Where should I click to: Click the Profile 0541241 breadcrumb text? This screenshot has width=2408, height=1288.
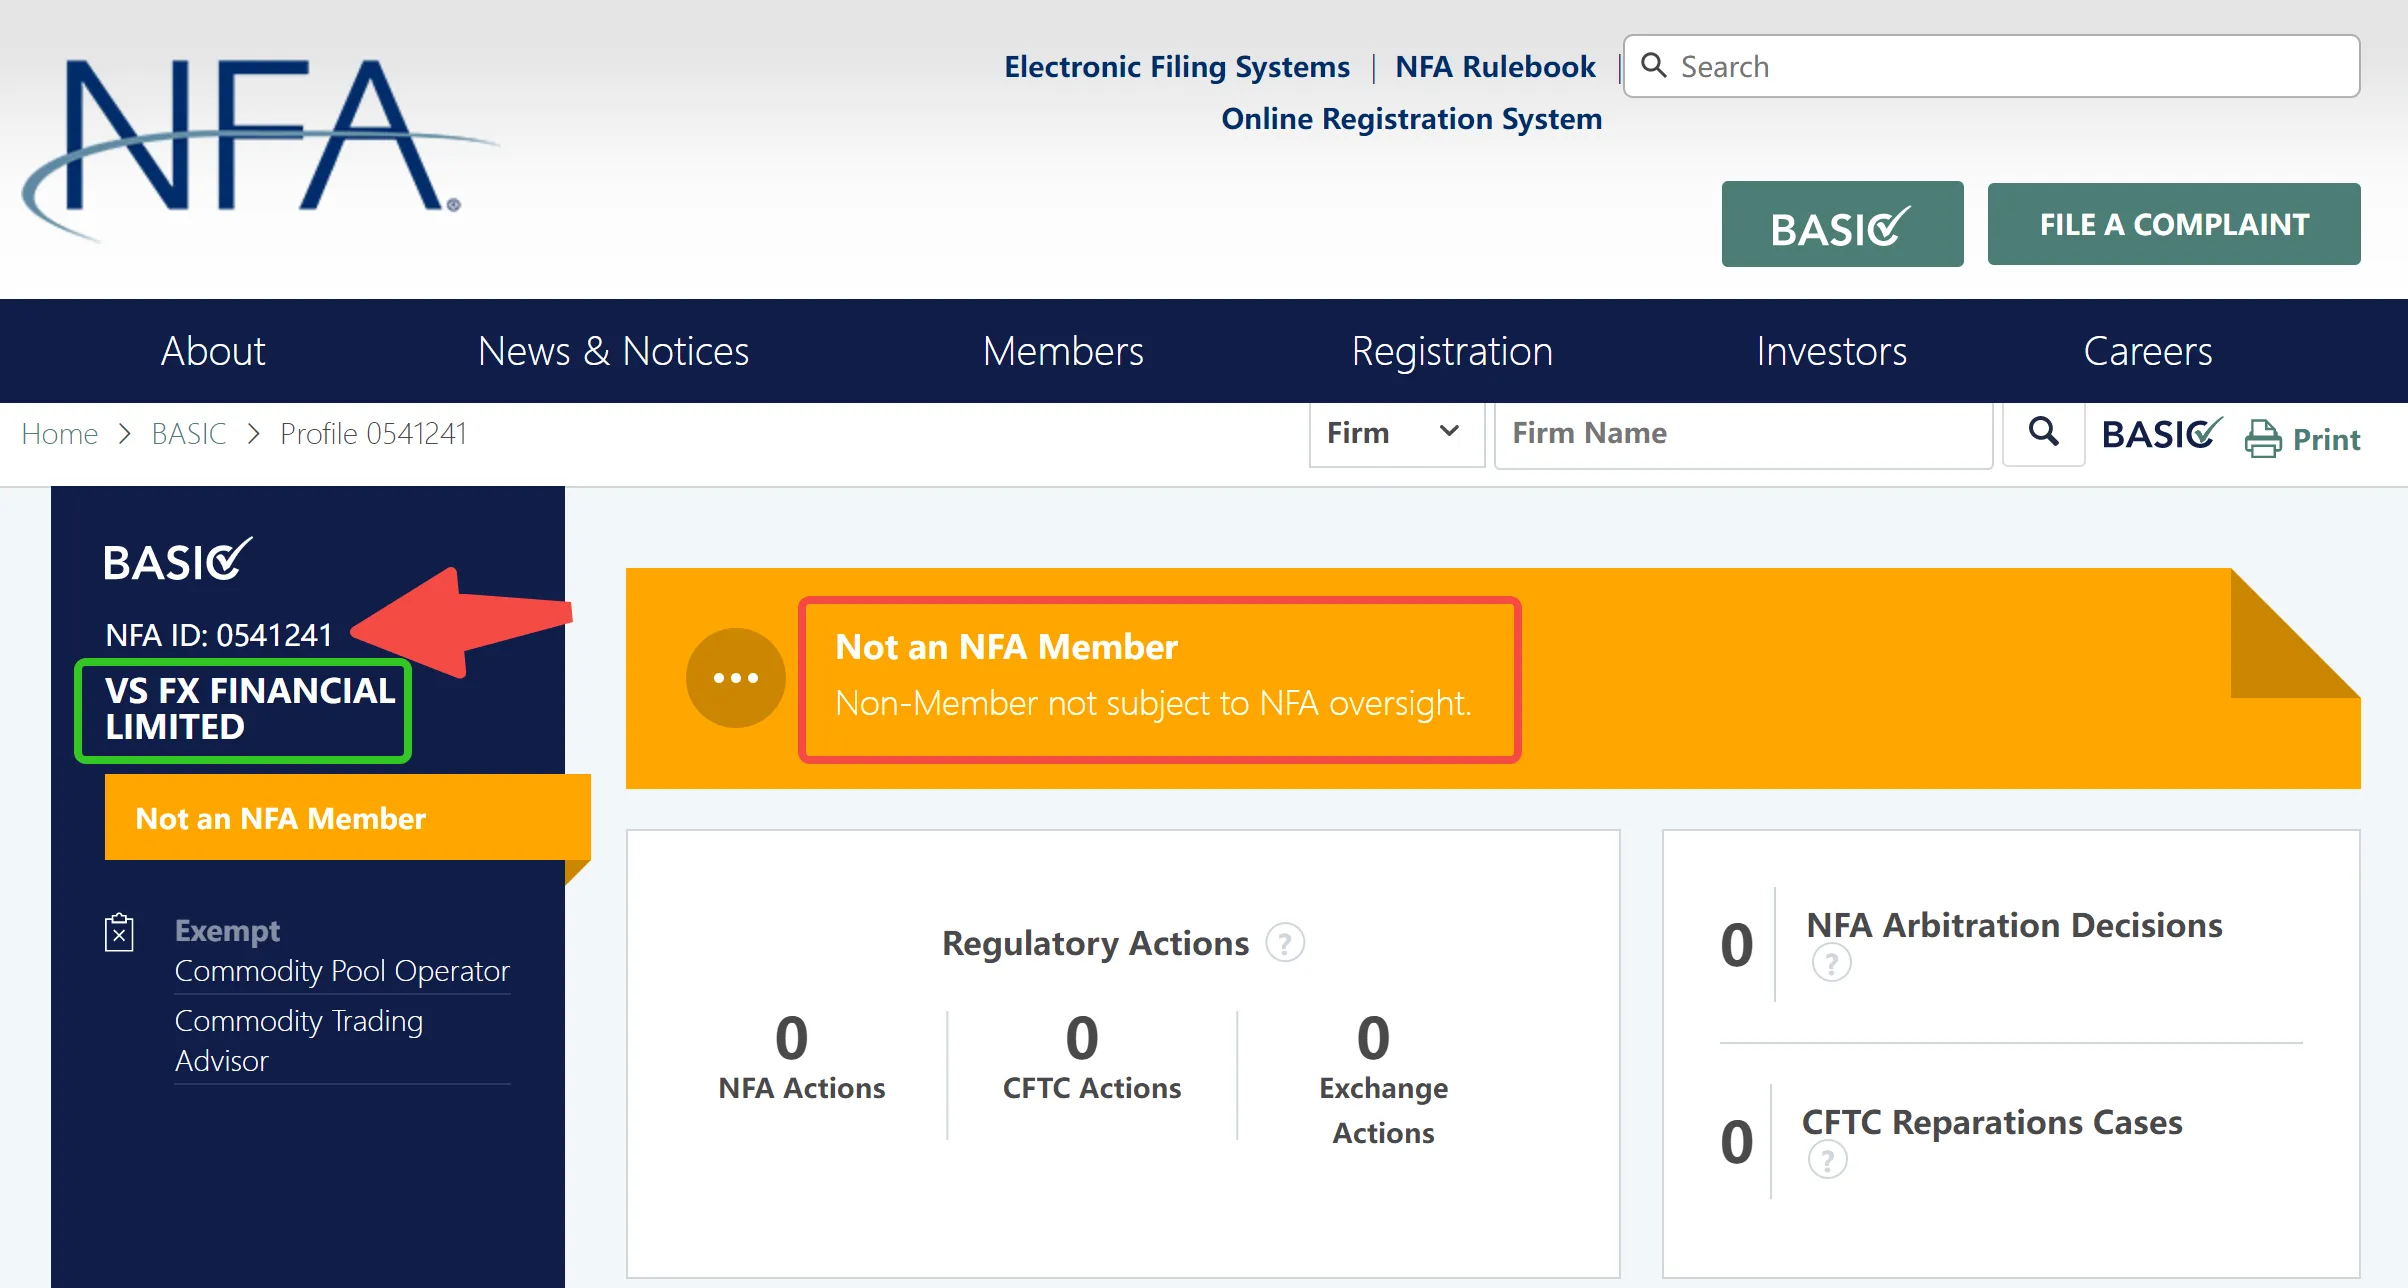click(373, 433)
